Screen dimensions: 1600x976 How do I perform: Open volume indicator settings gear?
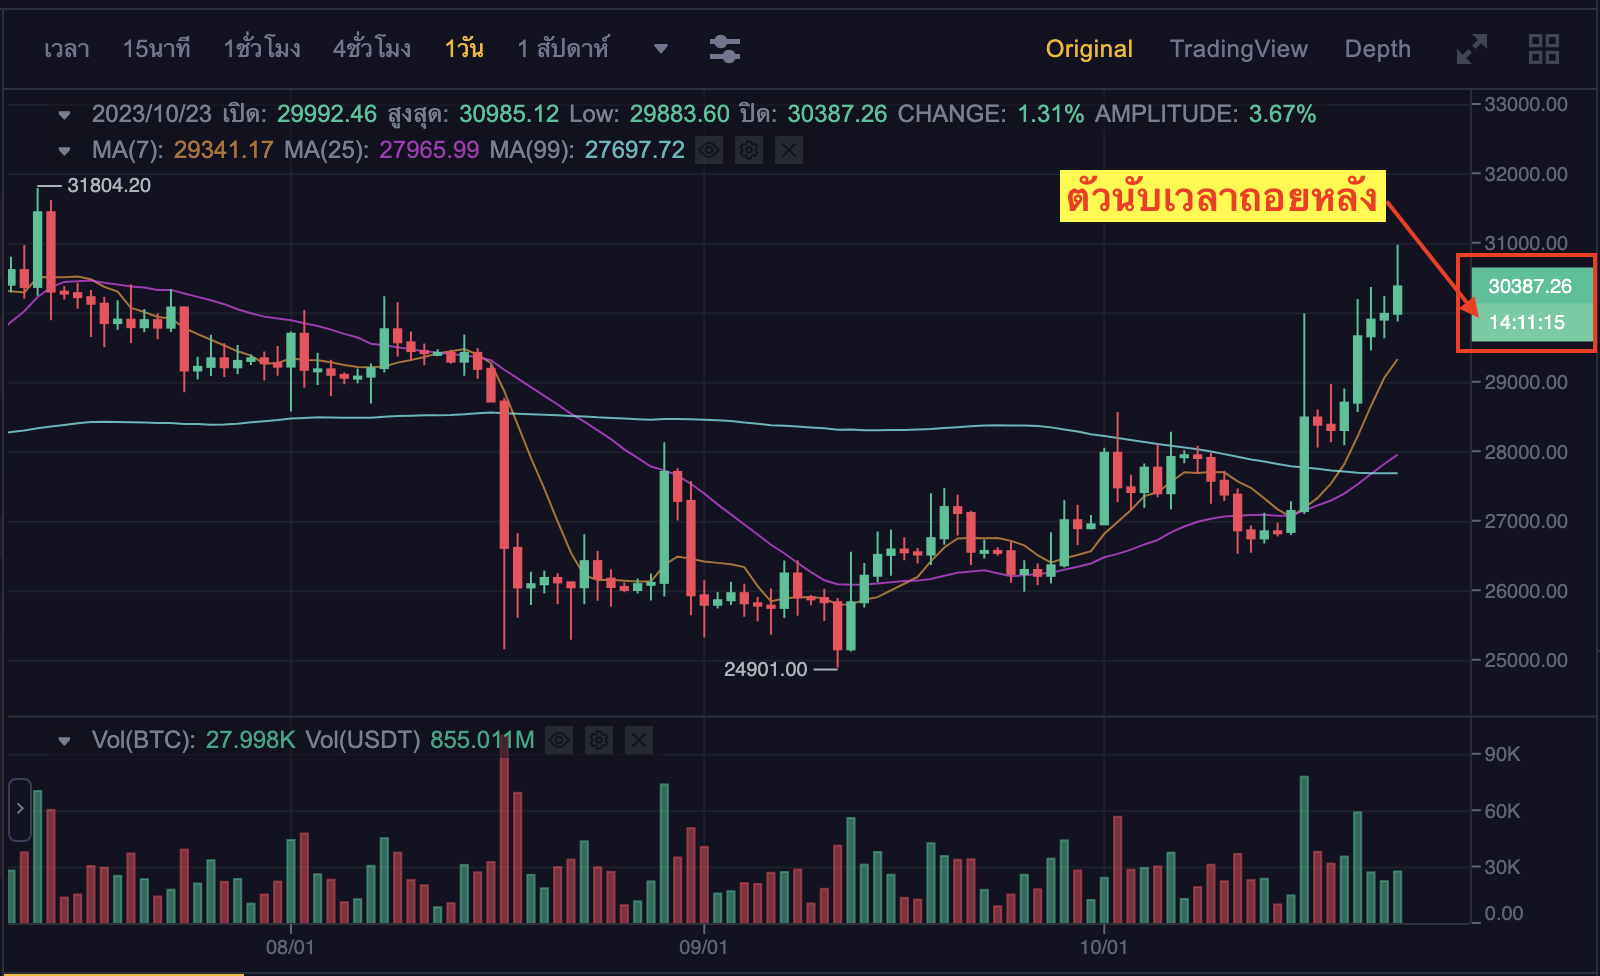(x=599, y=740)
